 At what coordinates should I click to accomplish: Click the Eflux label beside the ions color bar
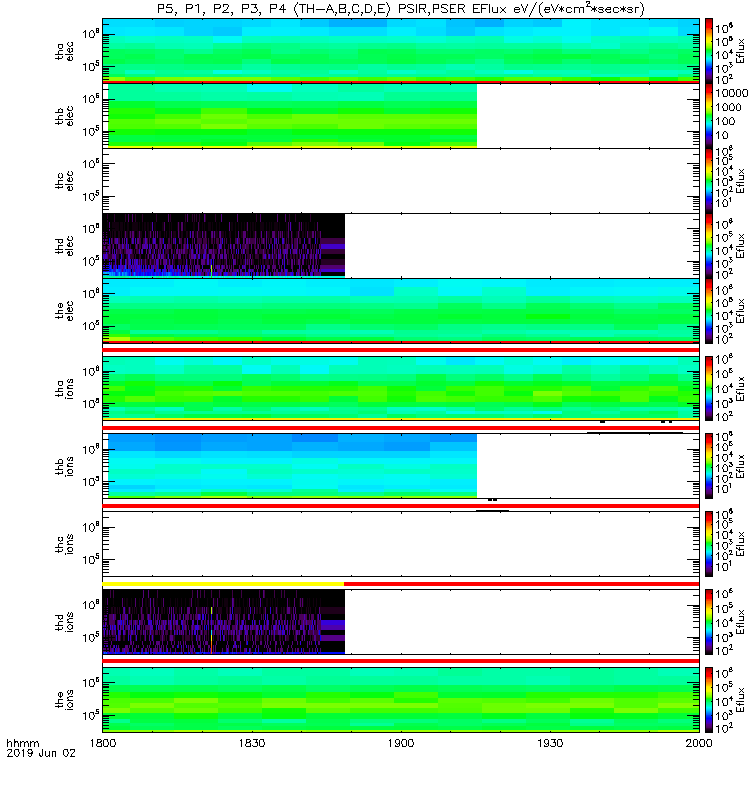coord(740,700)
